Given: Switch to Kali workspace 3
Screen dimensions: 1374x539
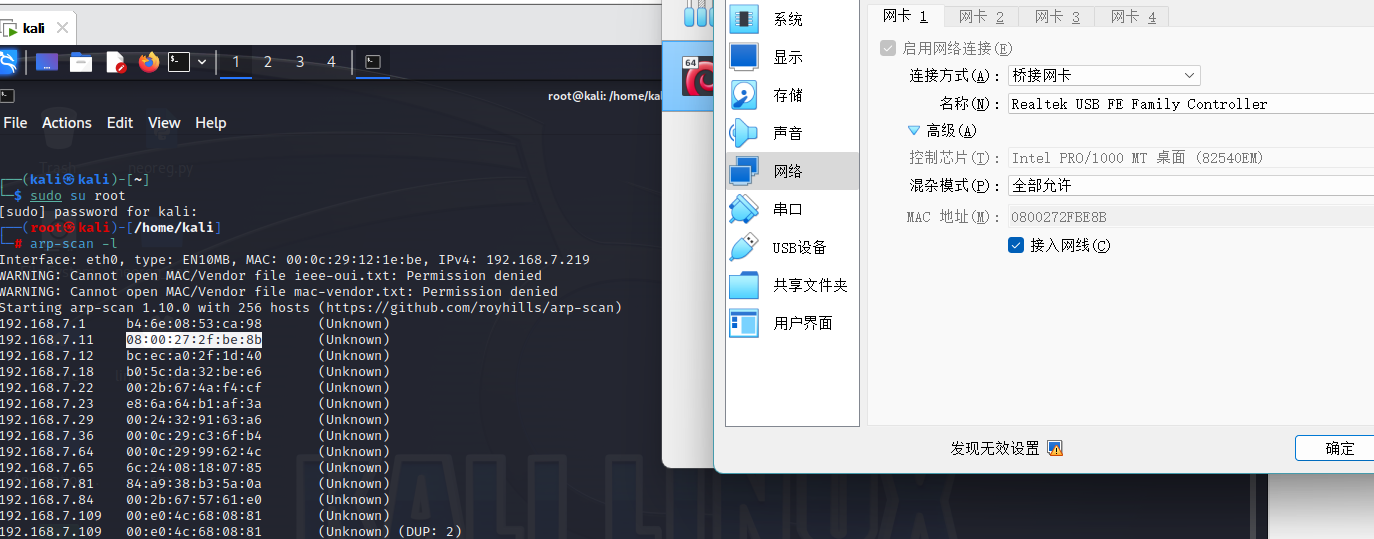Looking at the screenshot, I should 300,62.
